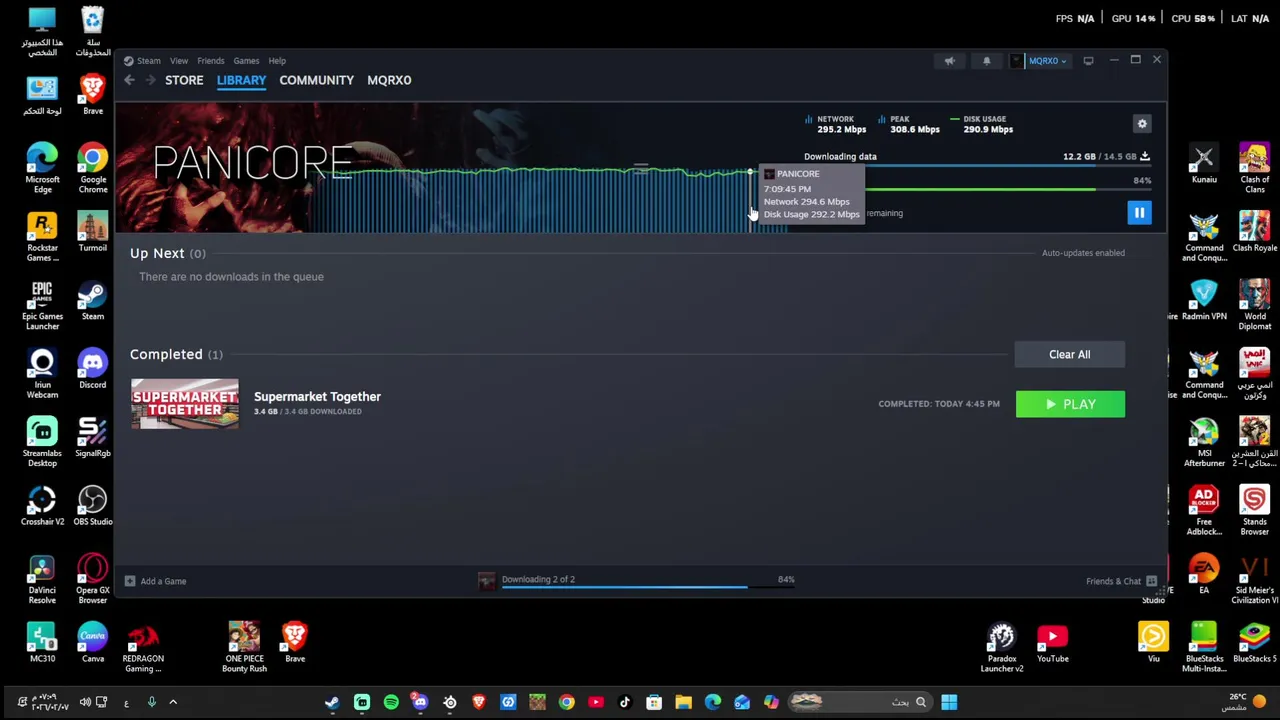This screenshot has width=1280, height=720.
Task: Click the Up Next heading
Action: tap(157, 253)
